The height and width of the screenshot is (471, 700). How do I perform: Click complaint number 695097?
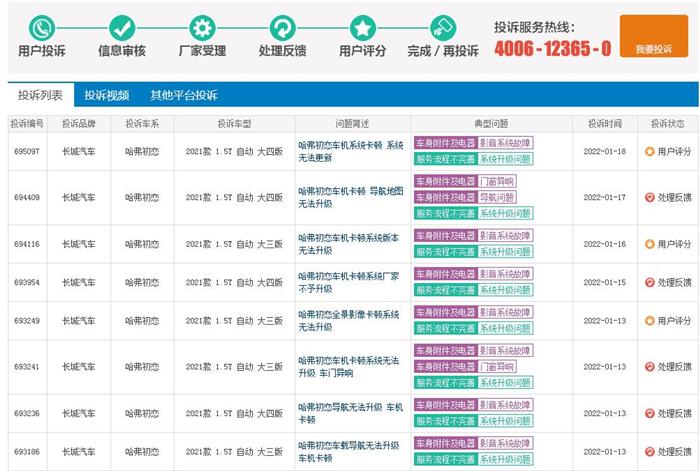pos(27,151)
